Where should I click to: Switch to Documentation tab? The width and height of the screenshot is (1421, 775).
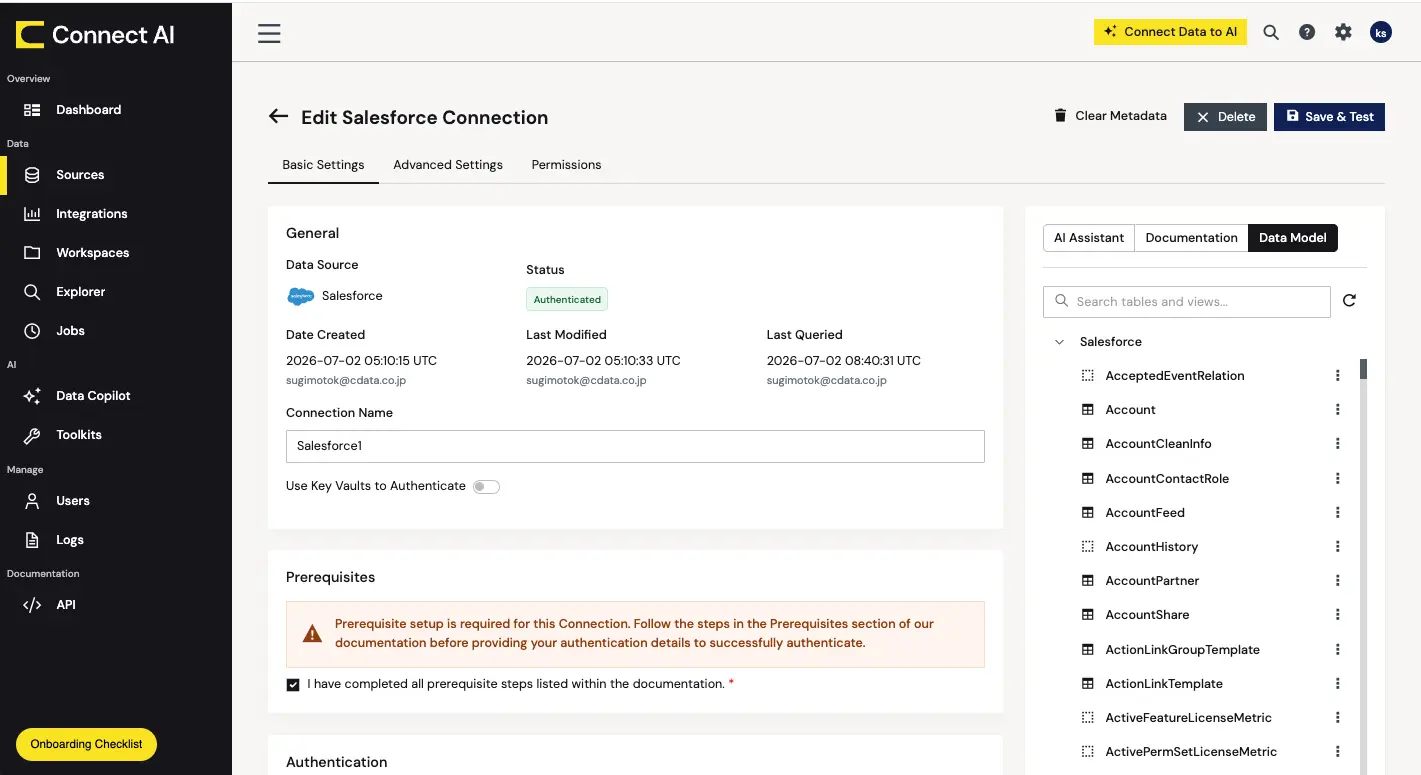point(1191,238)
